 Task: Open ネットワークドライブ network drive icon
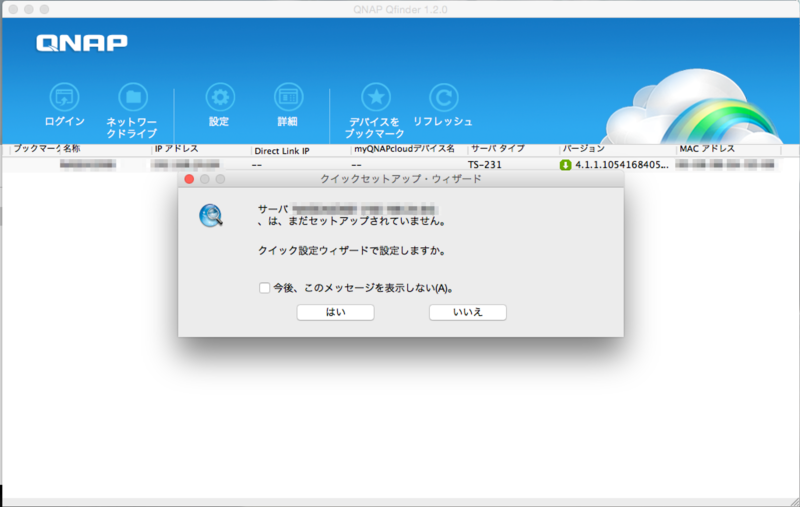tap(133, 97)
